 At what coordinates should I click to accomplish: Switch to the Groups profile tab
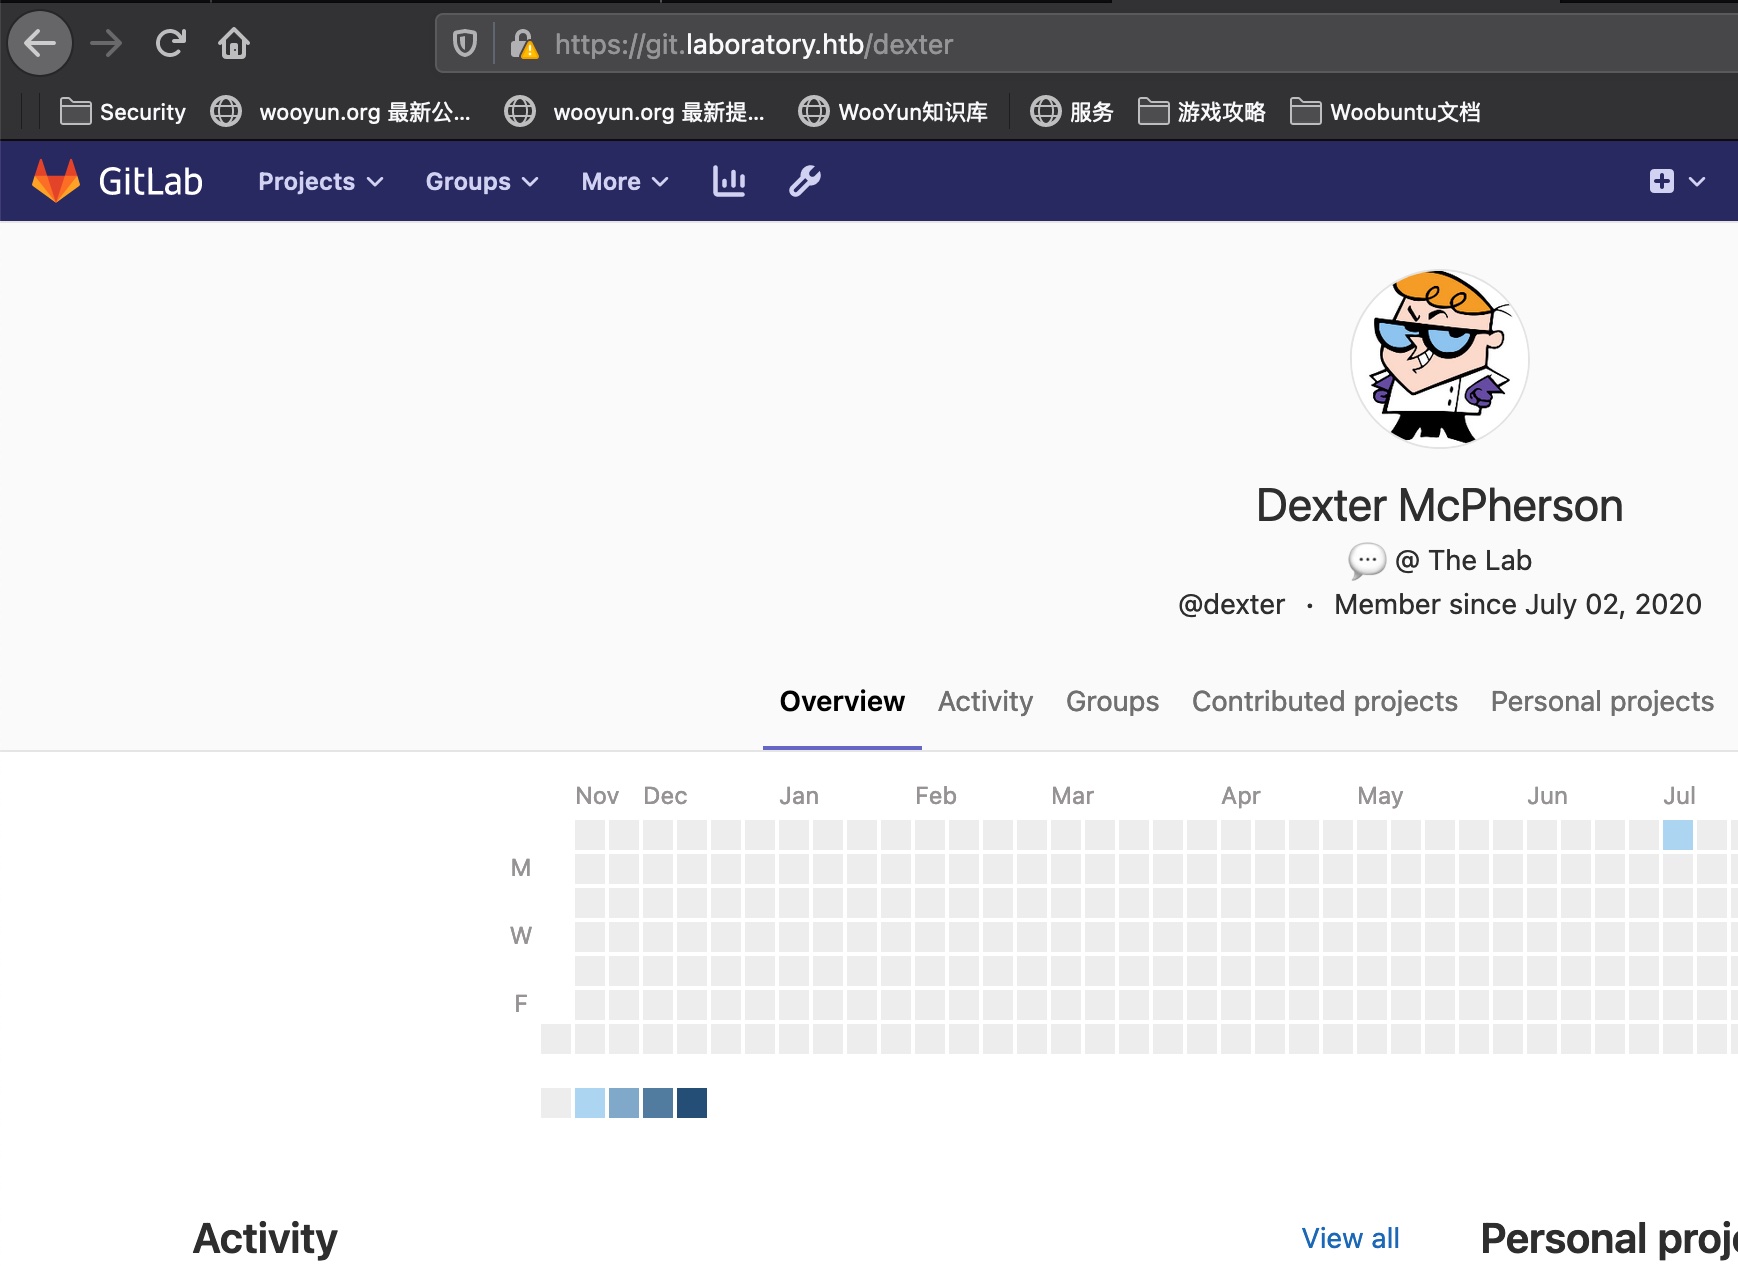tap(1112, 701)
